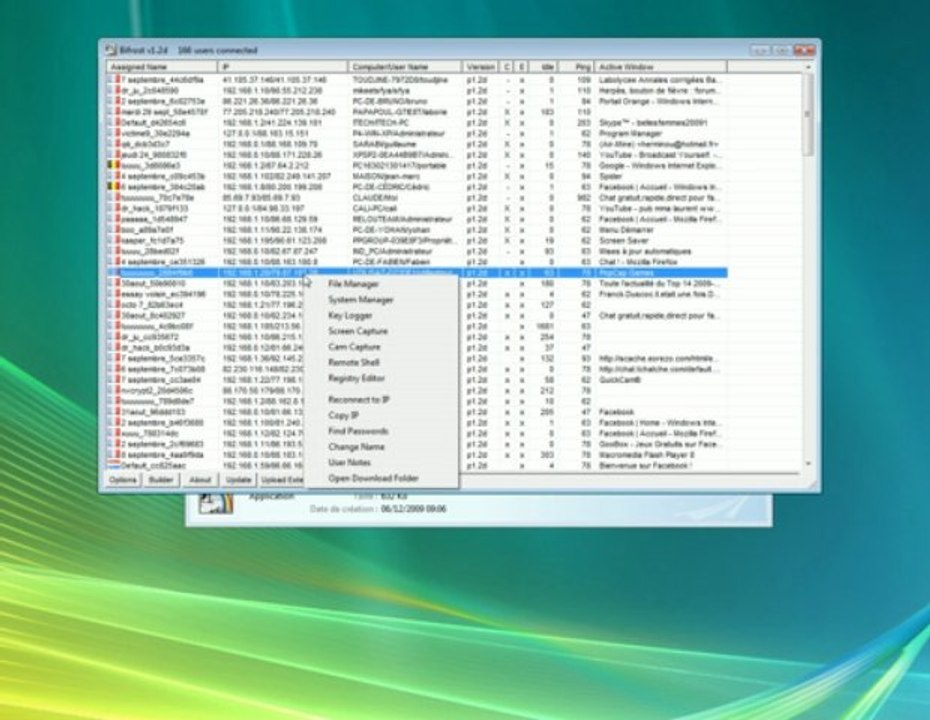Screen dimensions: 930x720
Task: Sort by the Ping column header
Action: click(x=577, y=67)
